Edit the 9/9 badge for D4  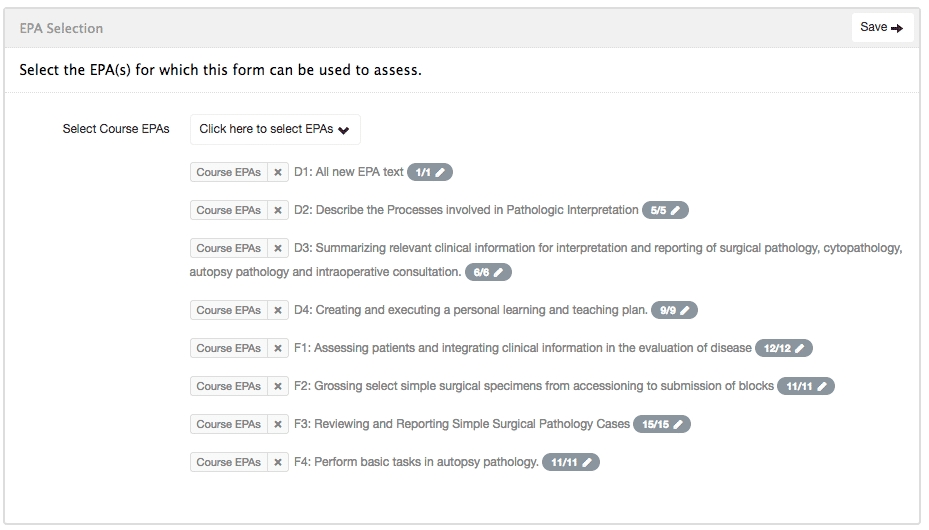tap(674, 310)
